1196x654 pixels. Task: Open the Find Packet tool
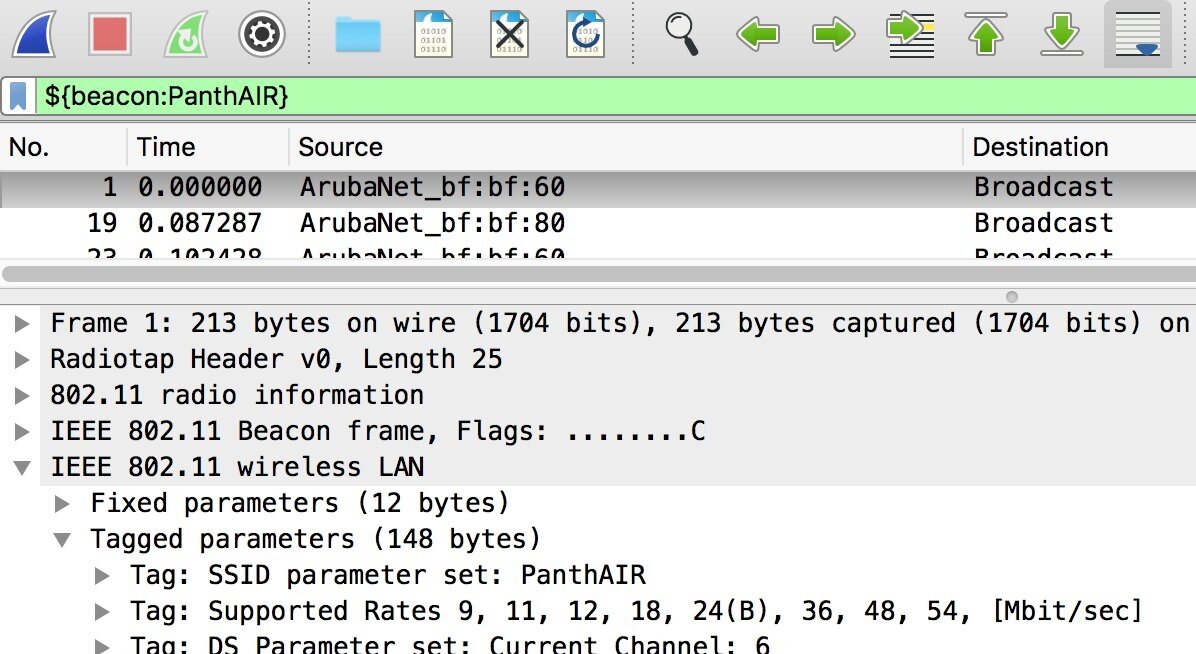click(682, 34)
